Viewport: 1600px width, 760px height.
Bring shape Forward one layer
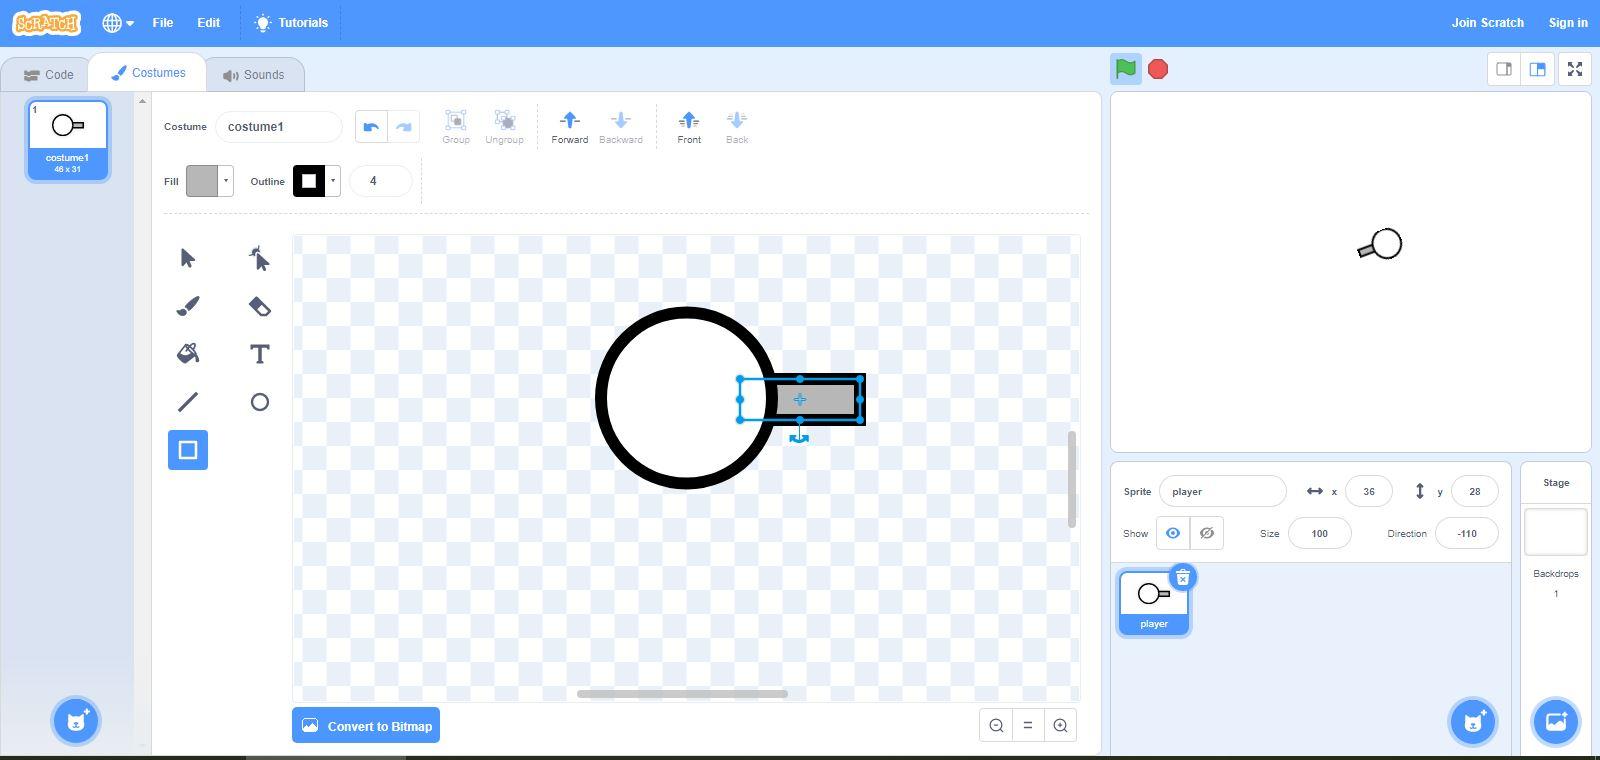tap(570, 127)
